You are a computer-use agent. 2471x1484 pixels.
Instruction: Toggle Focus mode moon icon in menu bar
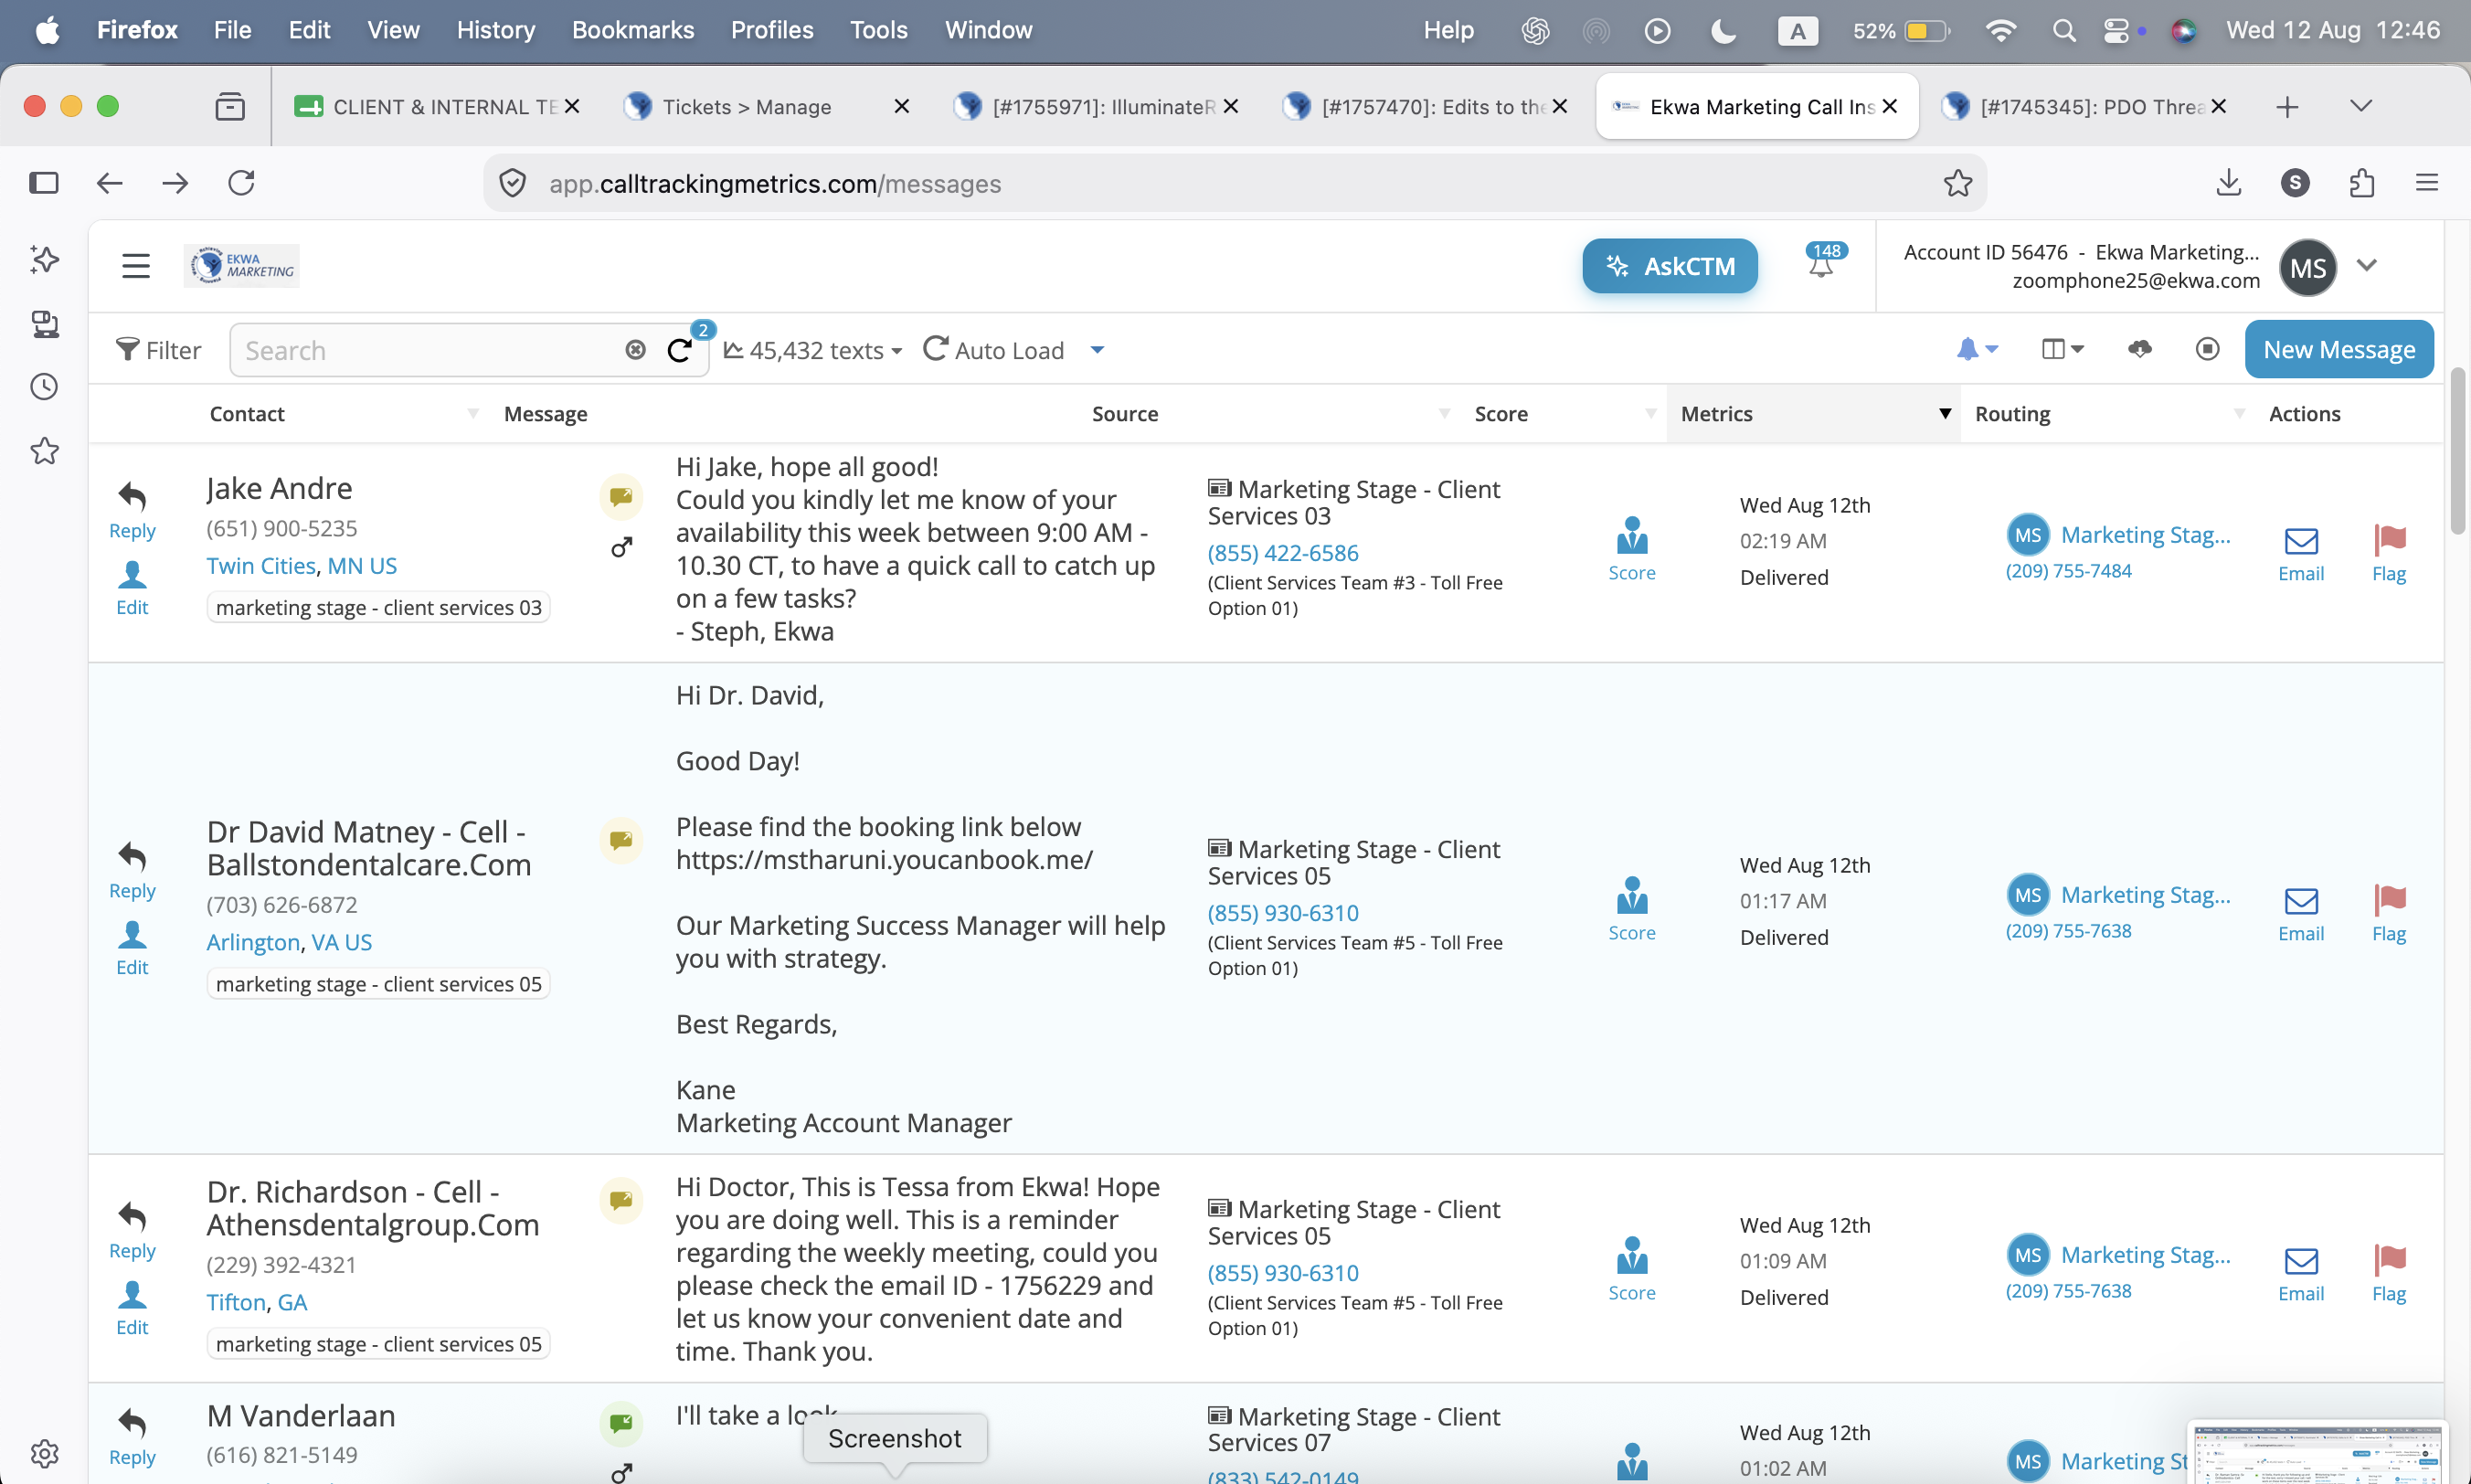click(x=1723, y=31)
